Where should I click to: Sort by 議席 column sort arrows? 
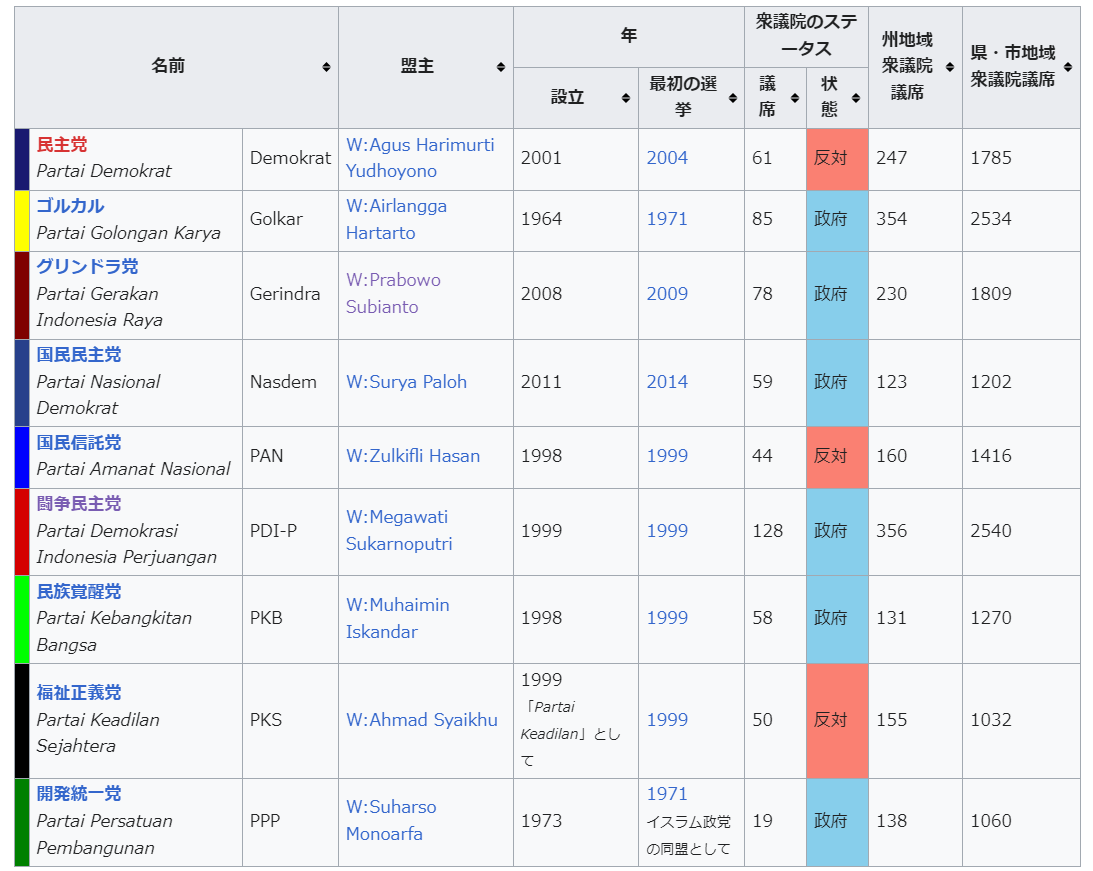[795, 98]
